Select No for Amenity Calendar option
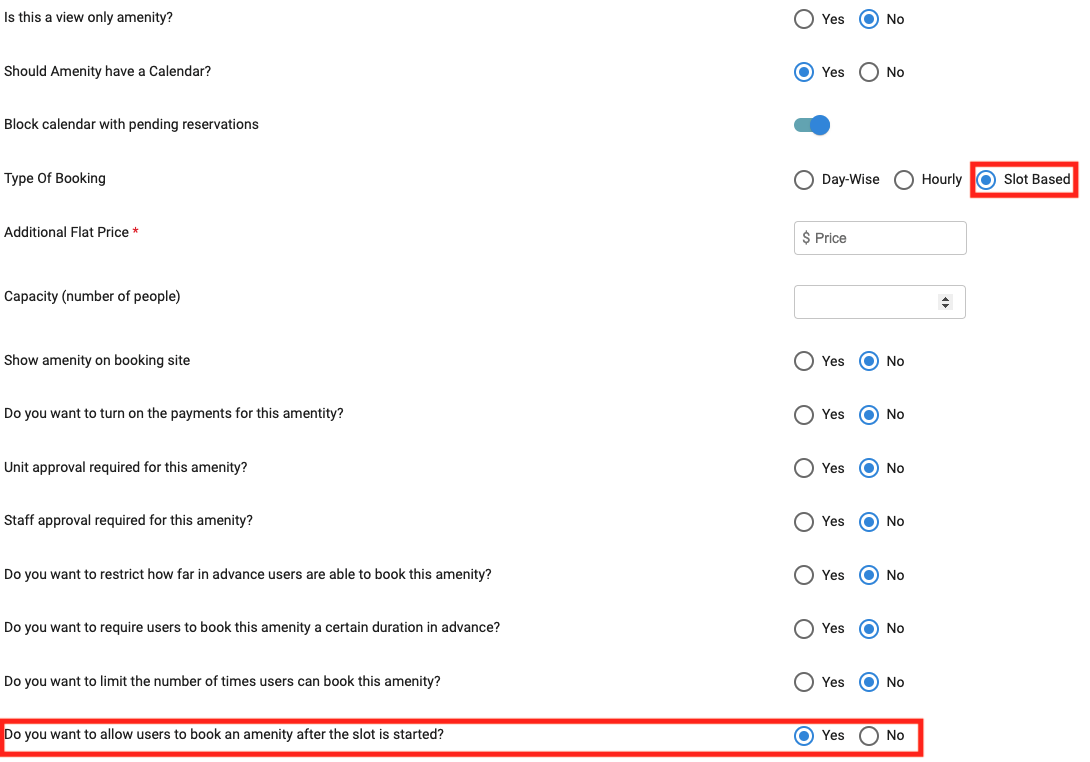This screenshot has width=1090, height=762. click(x=869, y=72)
